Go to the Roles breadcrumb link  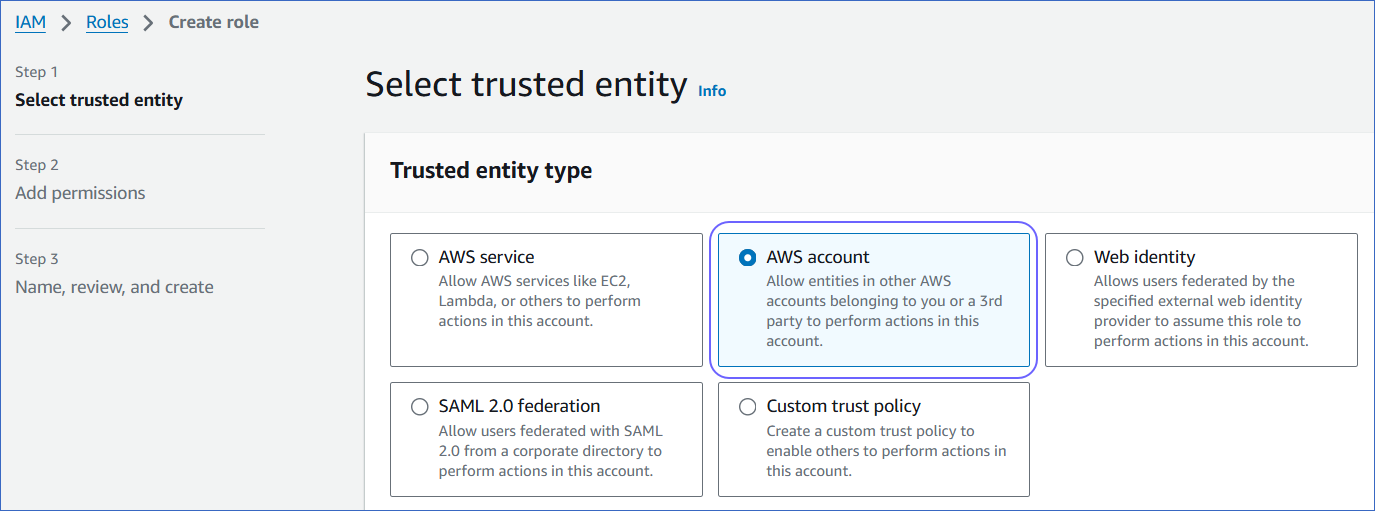point(107,22)
